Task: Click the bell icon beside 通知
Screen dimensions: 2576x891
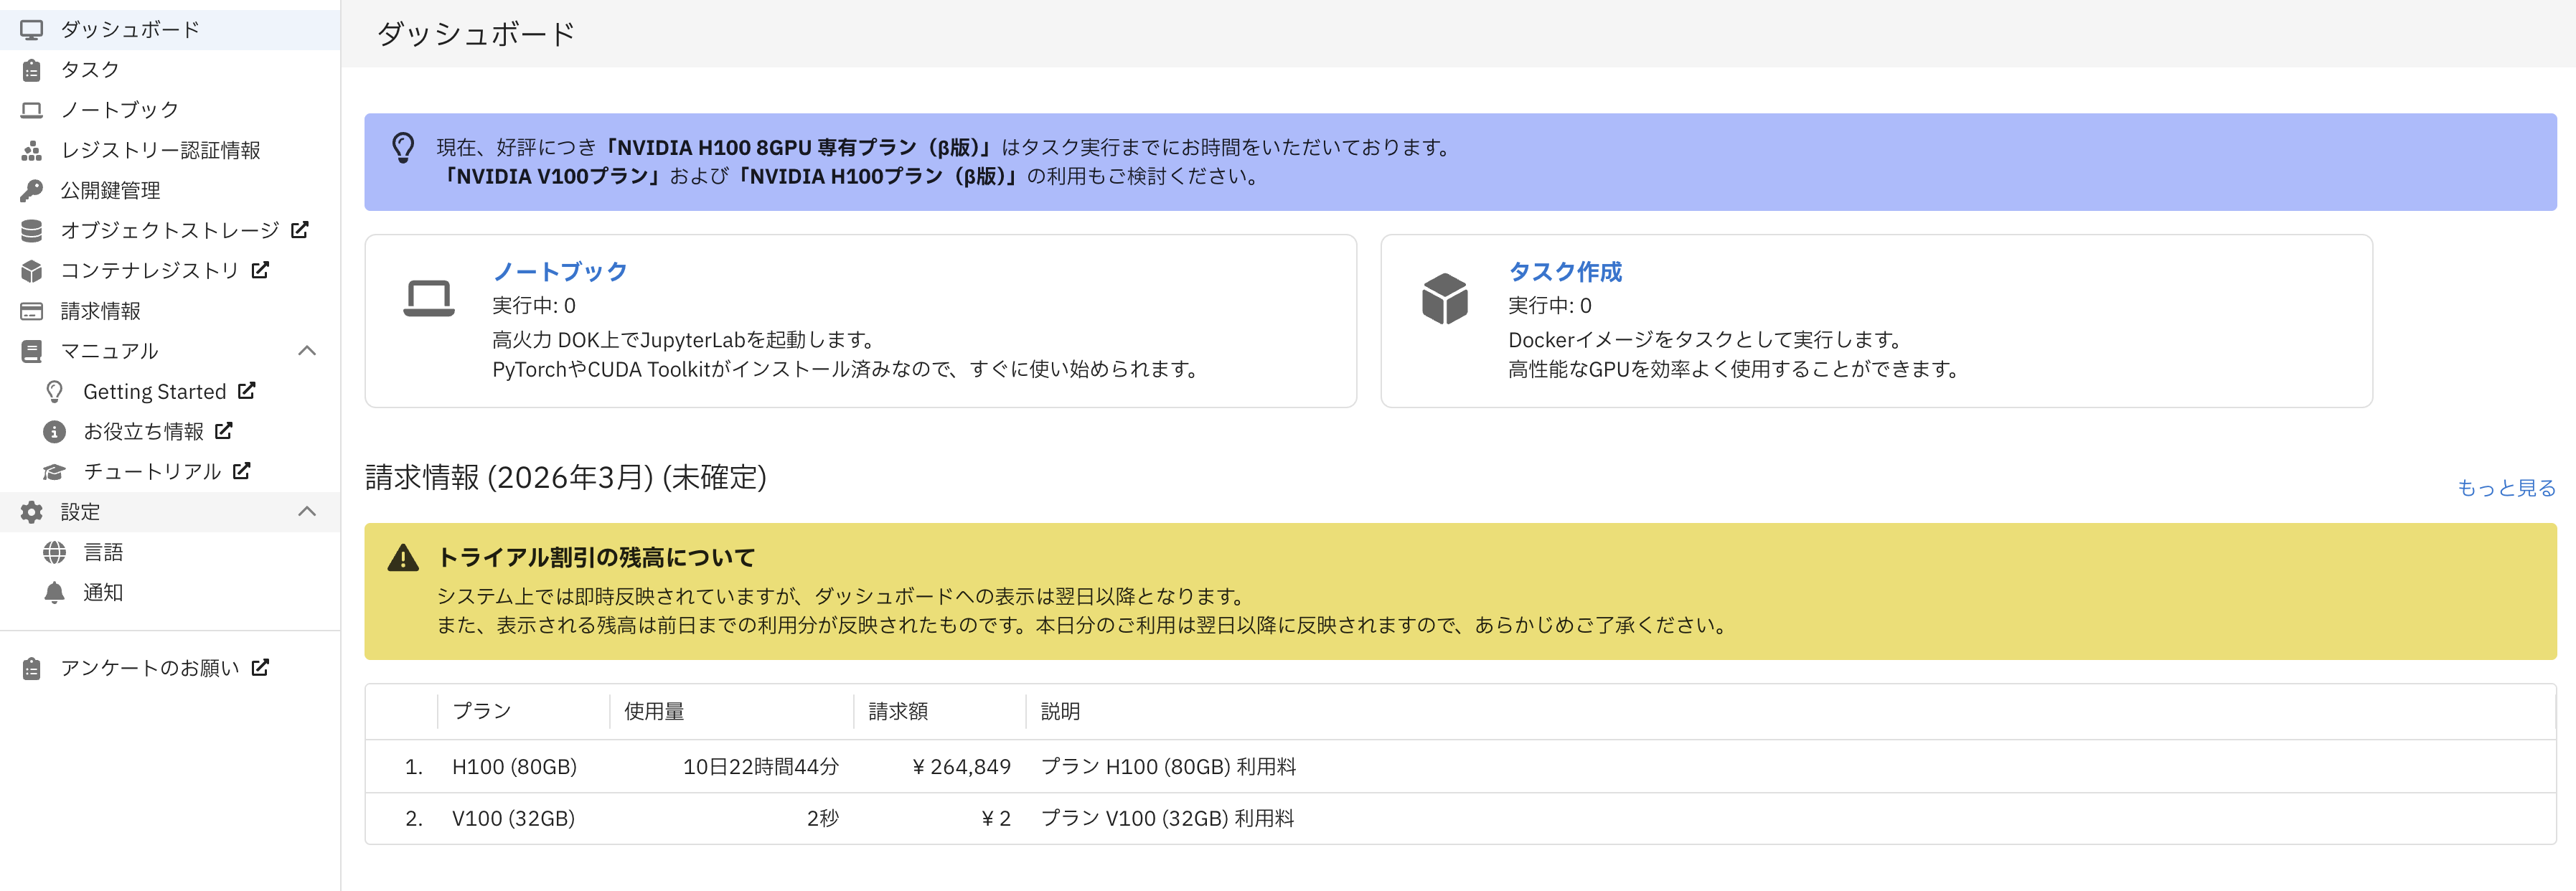Action: pyautogui.click(x=55, y=592)
